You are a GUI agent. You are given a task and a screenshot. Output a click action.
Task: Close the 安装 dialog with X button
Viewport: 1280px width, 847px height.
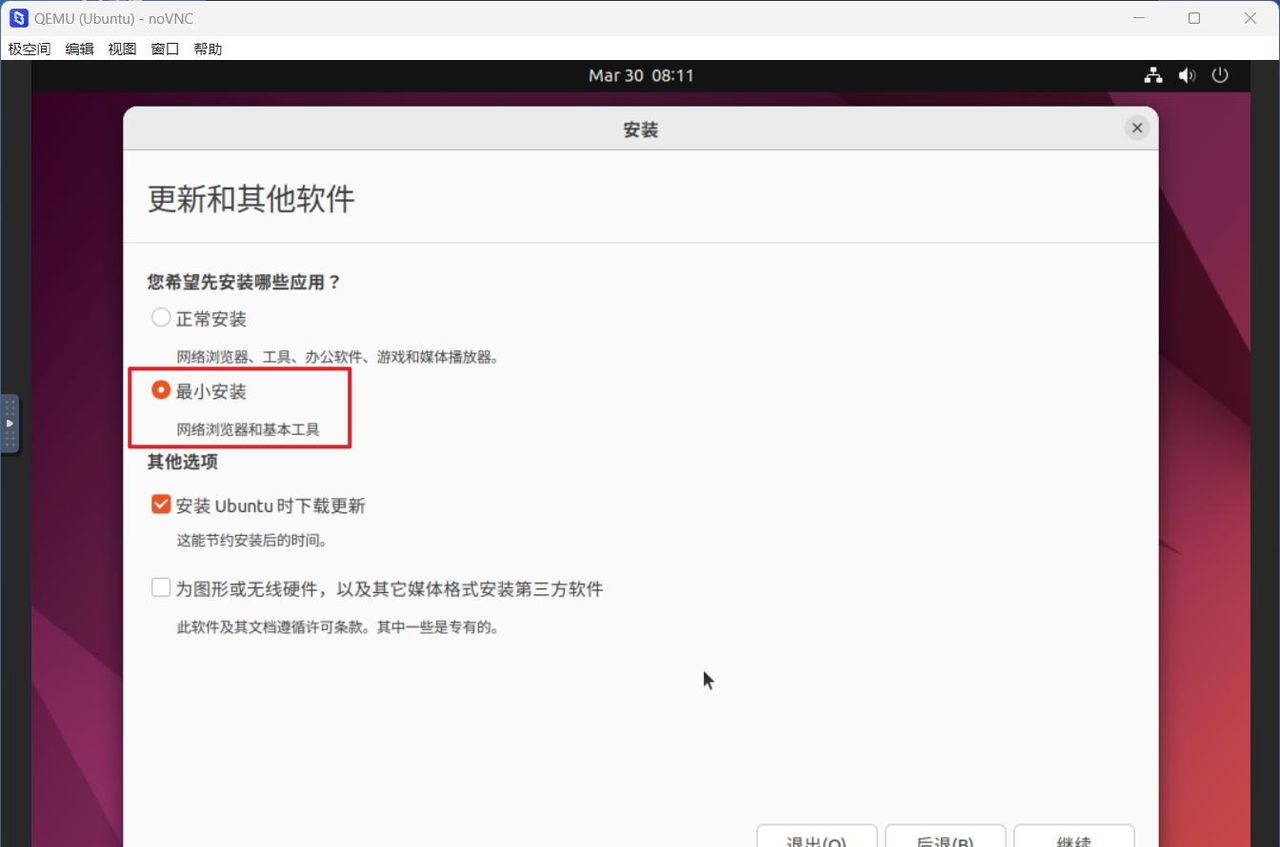pyautogui.click(x=1136, y=128)
